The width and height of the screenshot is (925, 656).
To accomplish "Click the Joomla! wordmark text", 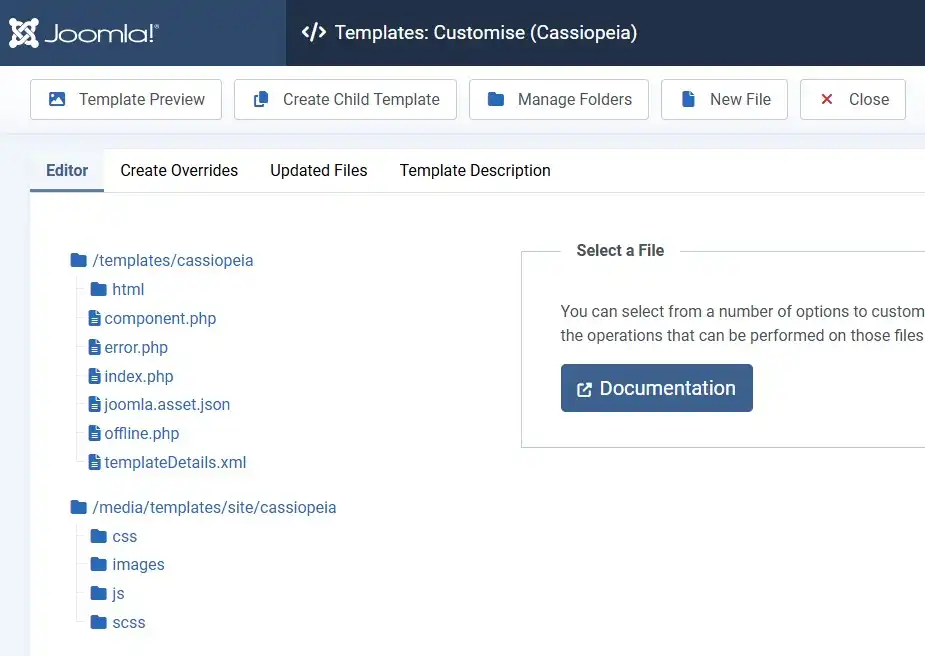I will click(101, 34).
